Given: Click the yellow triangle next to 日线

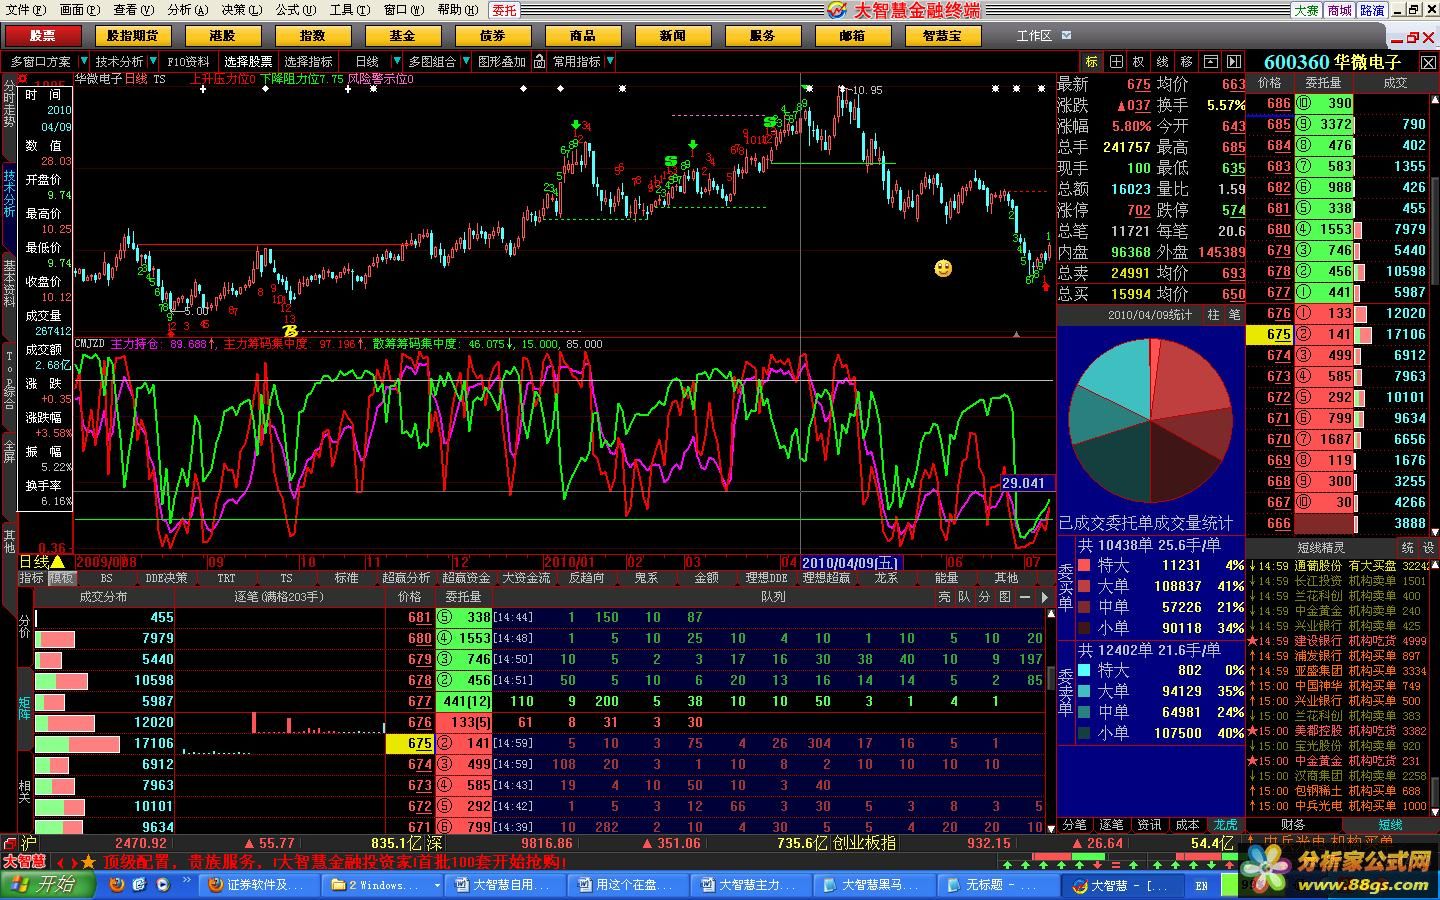Looking at the screenshot, I should [x=58, y=563].
